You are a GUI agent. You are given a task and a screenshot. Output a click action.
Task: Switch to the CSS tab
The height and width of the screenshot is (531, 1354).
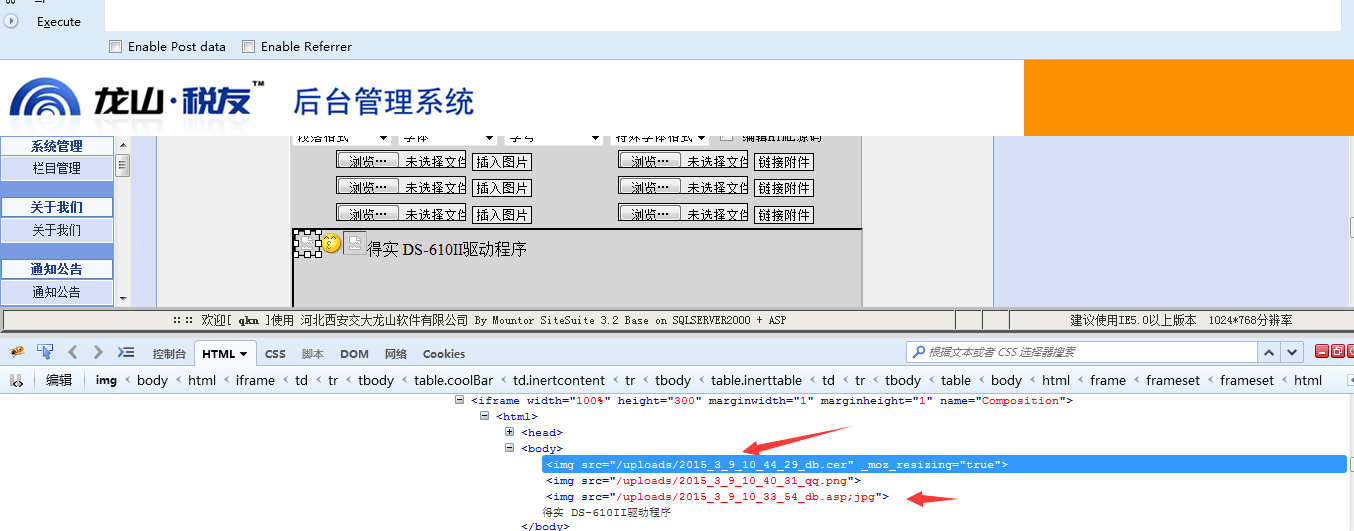[275, 354]
